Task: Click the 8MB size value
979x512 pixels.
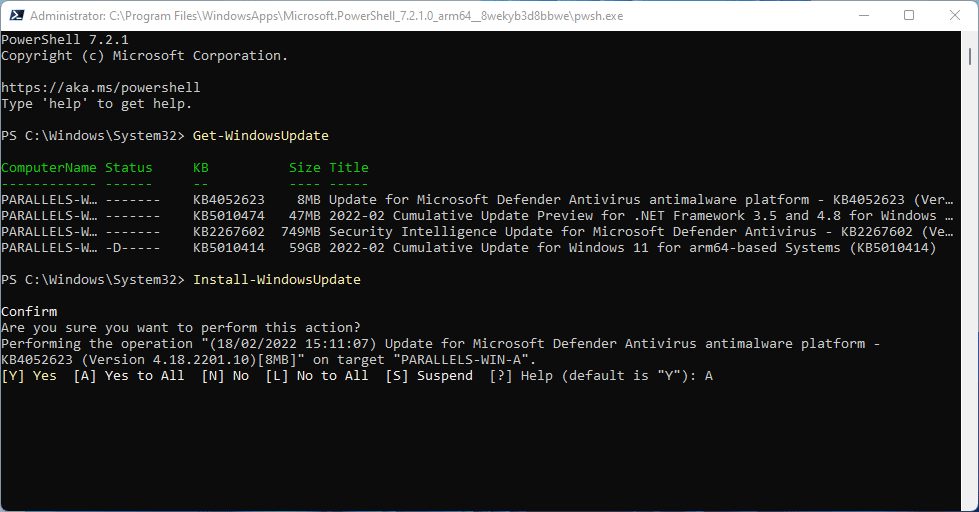Action: (308, 200)
